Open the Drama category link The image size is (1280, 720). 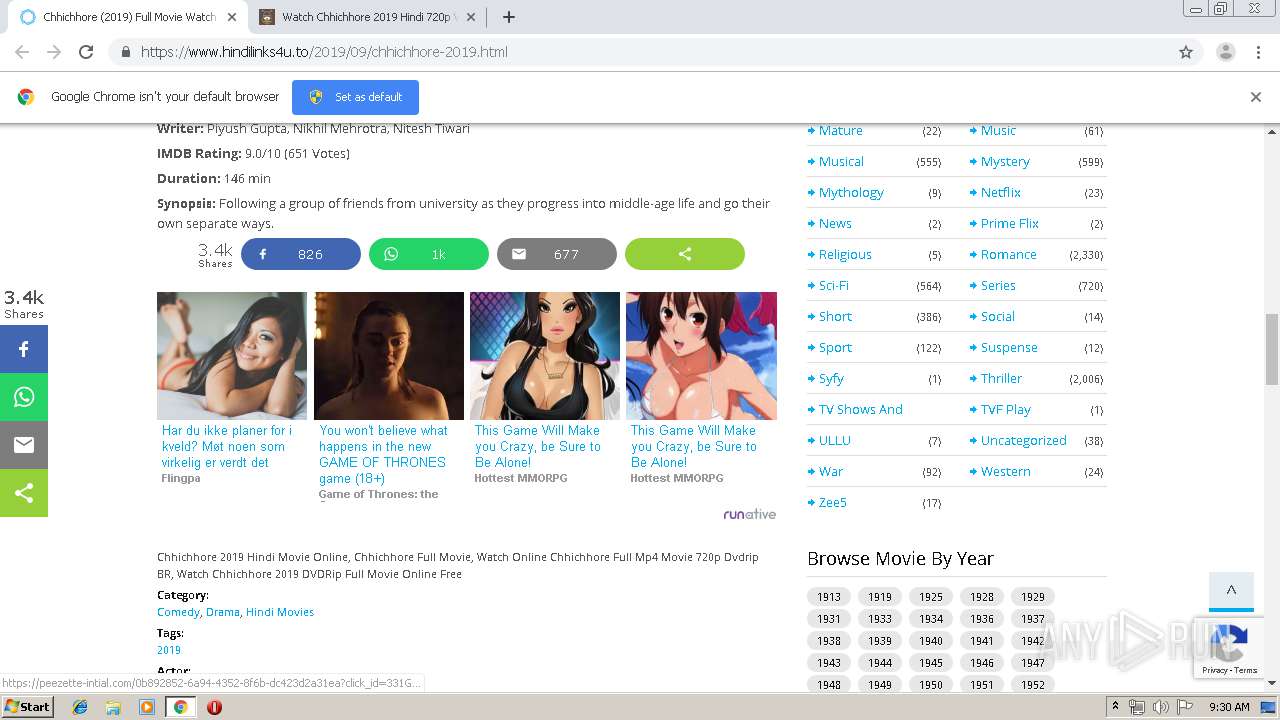(x=222, y=612)
